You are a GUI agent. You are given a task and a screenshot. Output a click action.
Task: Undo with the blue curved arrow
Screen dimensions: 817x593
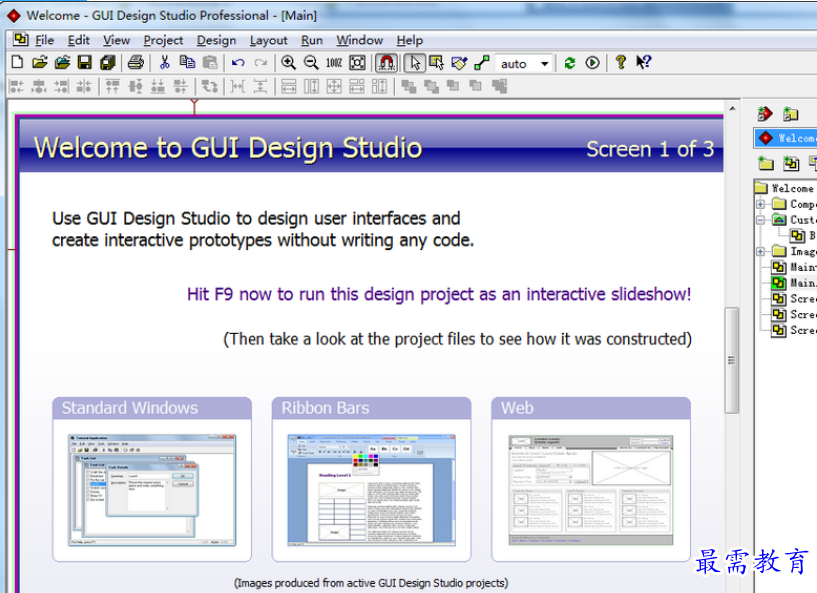(238, 63)
